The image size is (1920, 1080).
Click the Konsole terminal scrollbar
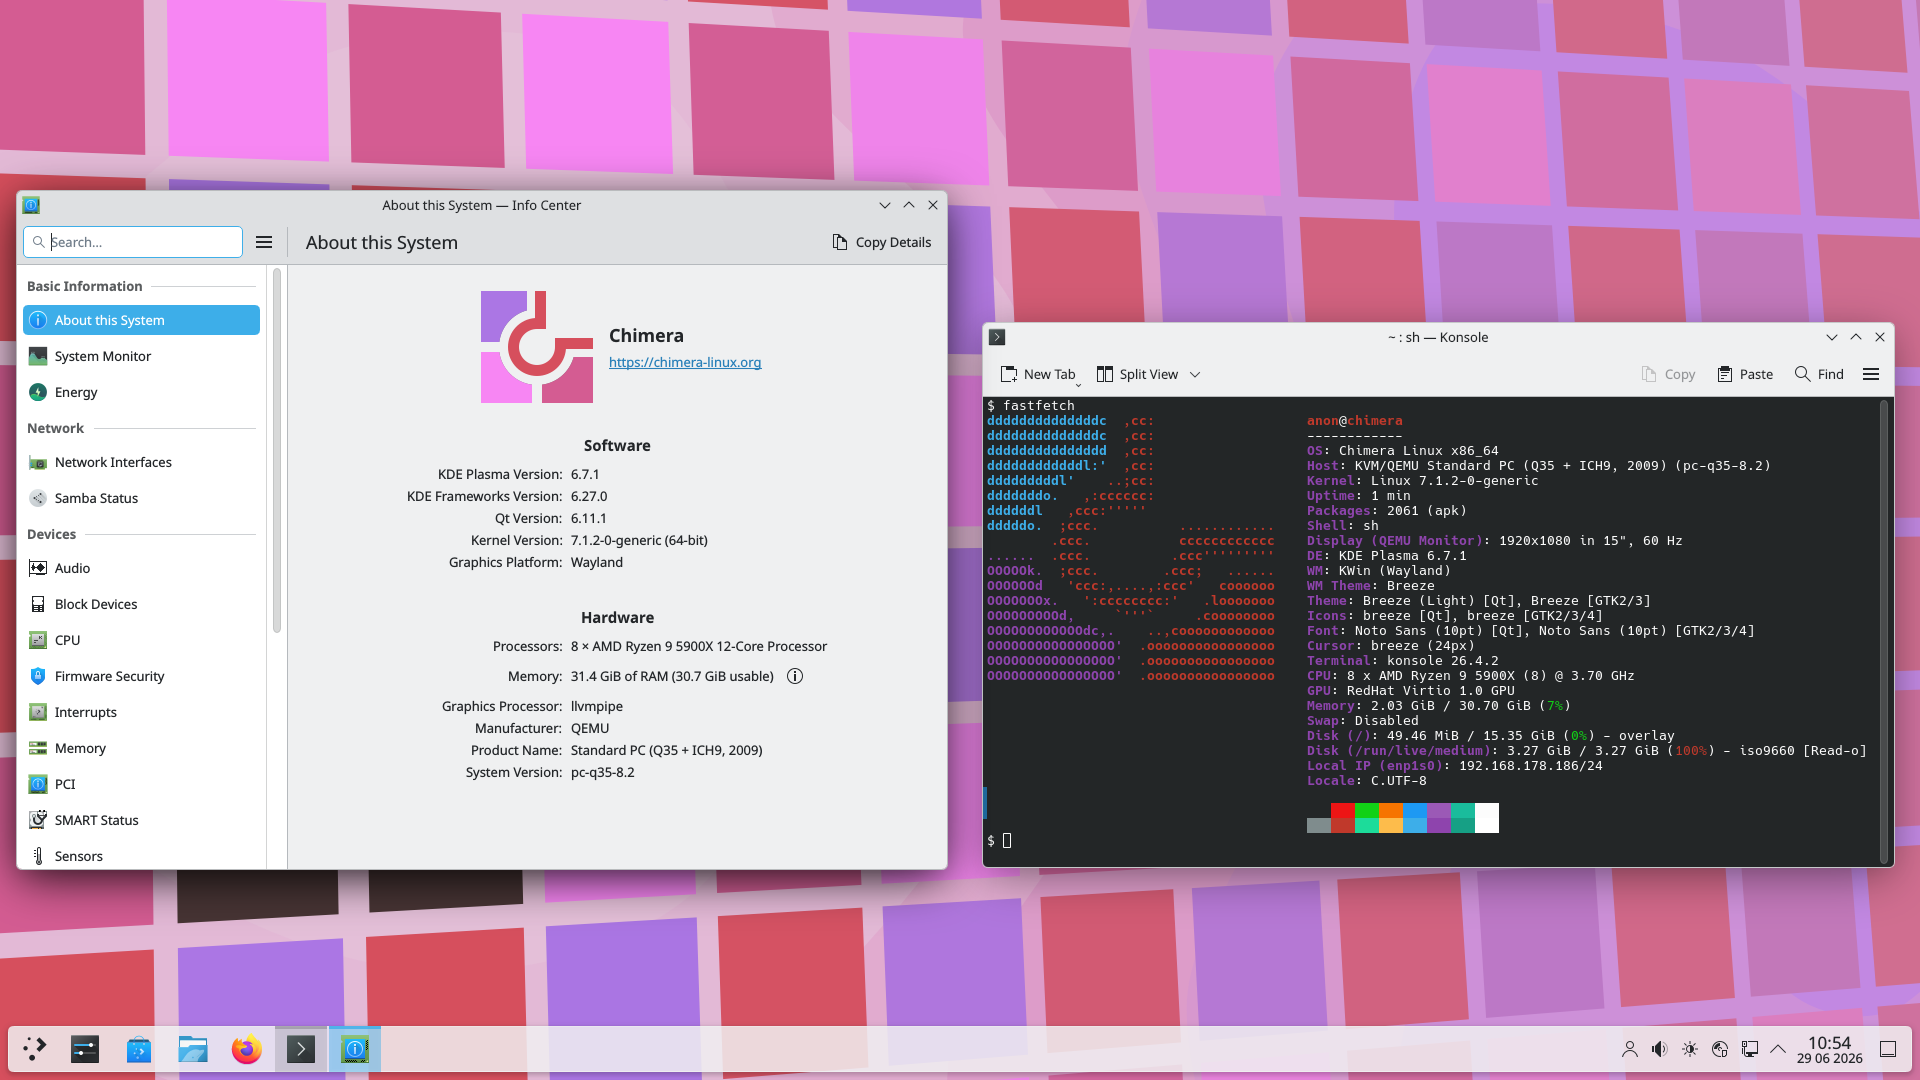pos(1884,630)
